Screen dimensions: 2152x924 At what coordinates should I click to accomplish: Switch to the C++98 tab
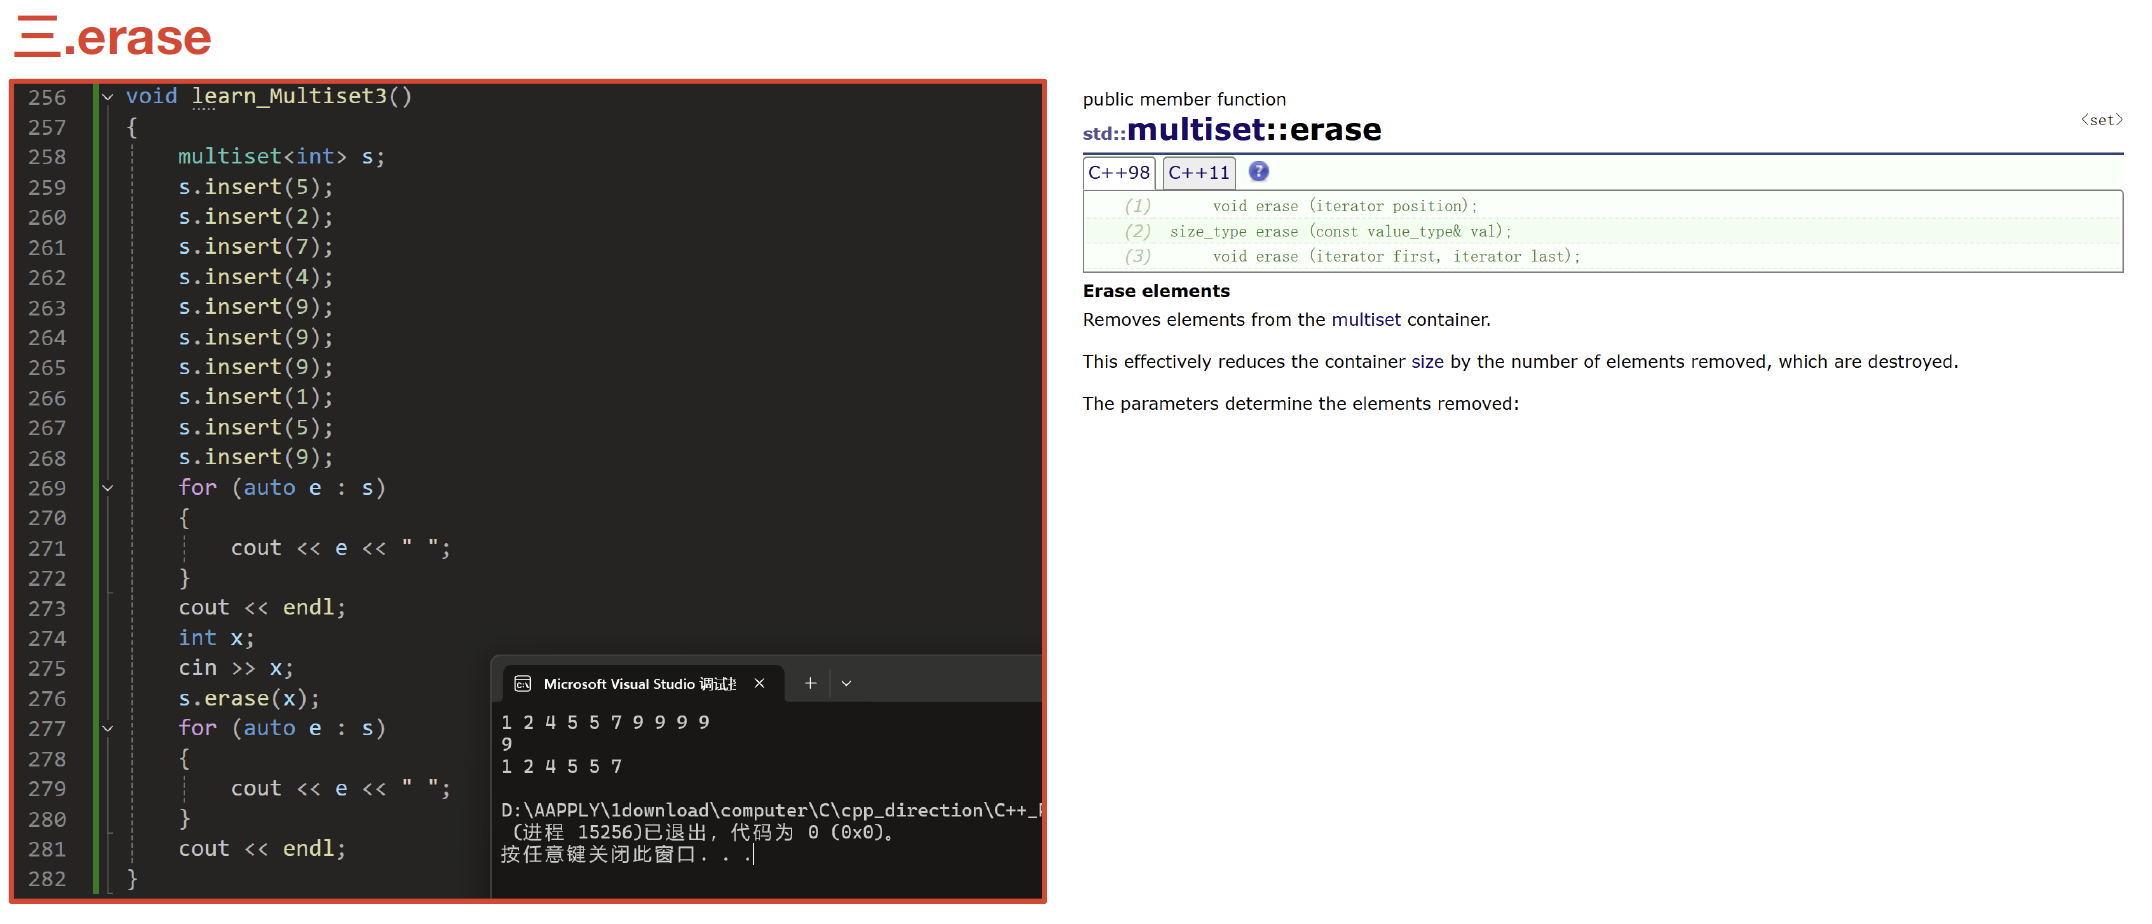coord(1119,173)
